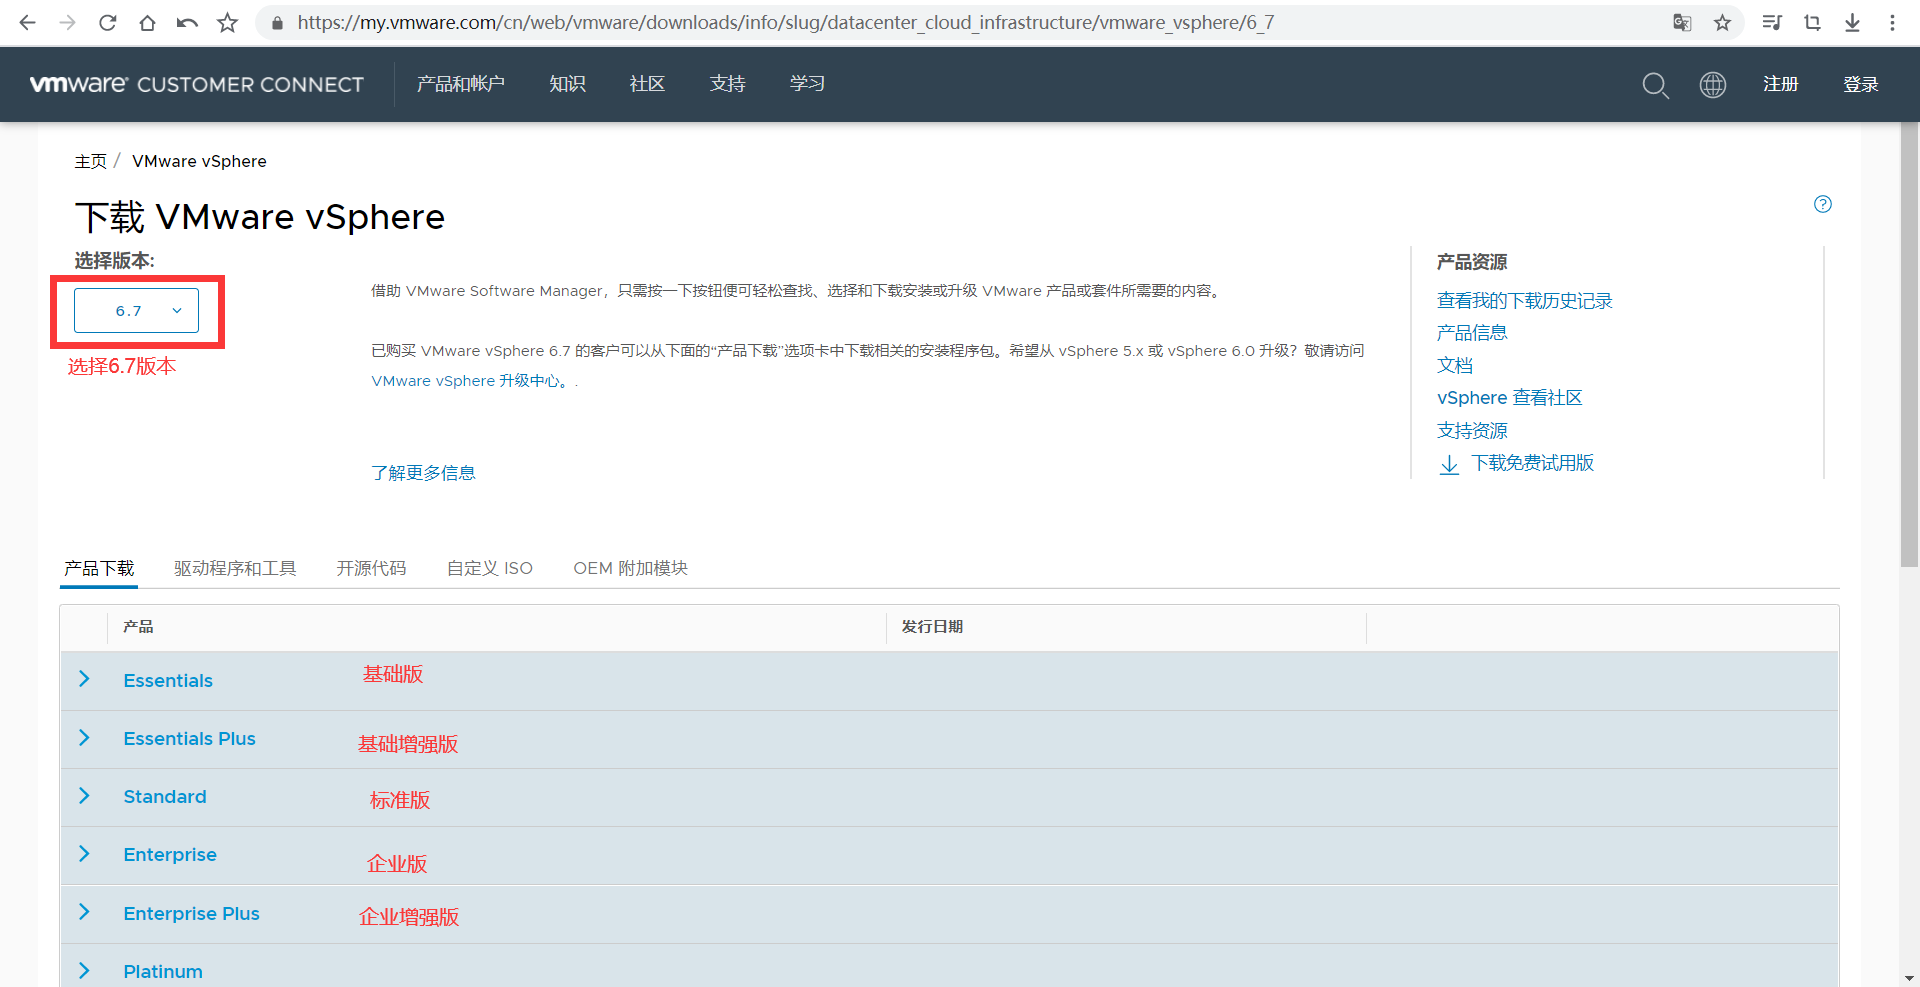Image resolution: width=1920 pixels, height=987 pixels.
Task: Open the 学习 menu
Action: tap(807, 84)
